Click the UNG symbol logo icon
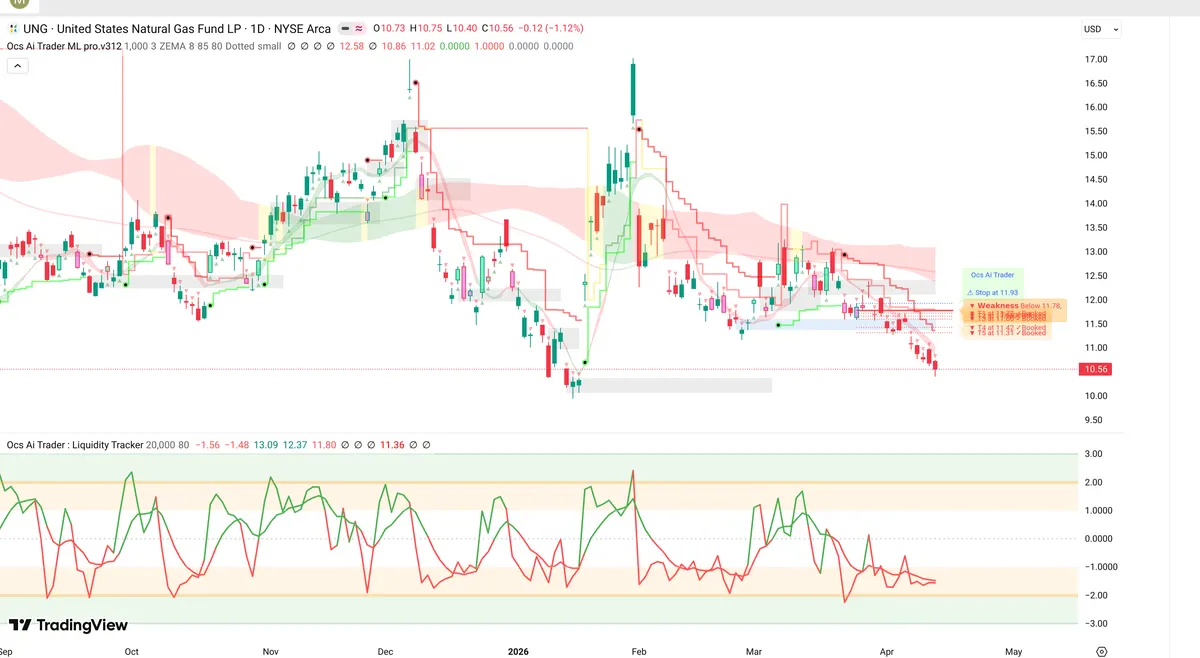 [x=11, y=29]
